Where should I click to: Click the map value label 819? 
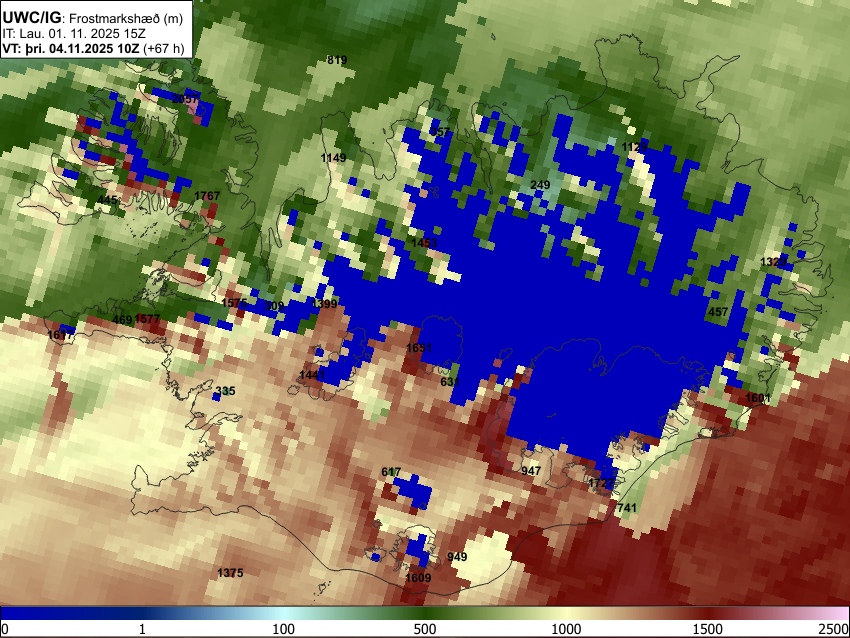(x=337, y=60)
